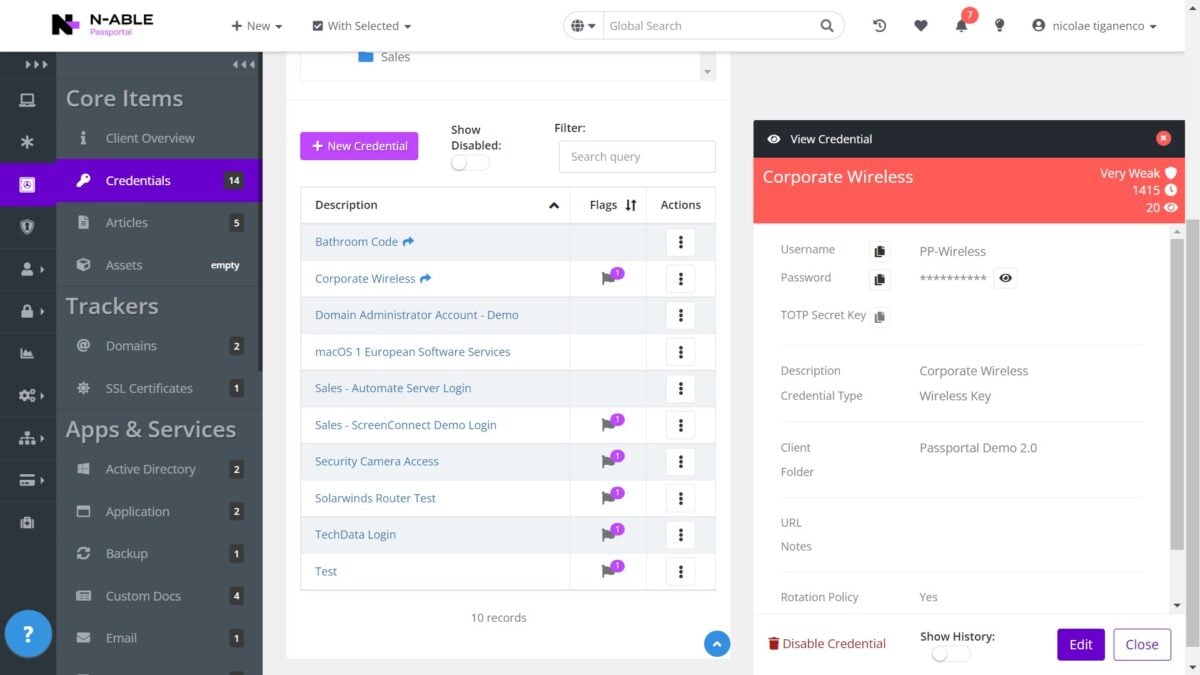Image resolution: width=1200 pixels, height=675 pixels.
Task: Open the New dropdown menu
Action: [257, 26]
